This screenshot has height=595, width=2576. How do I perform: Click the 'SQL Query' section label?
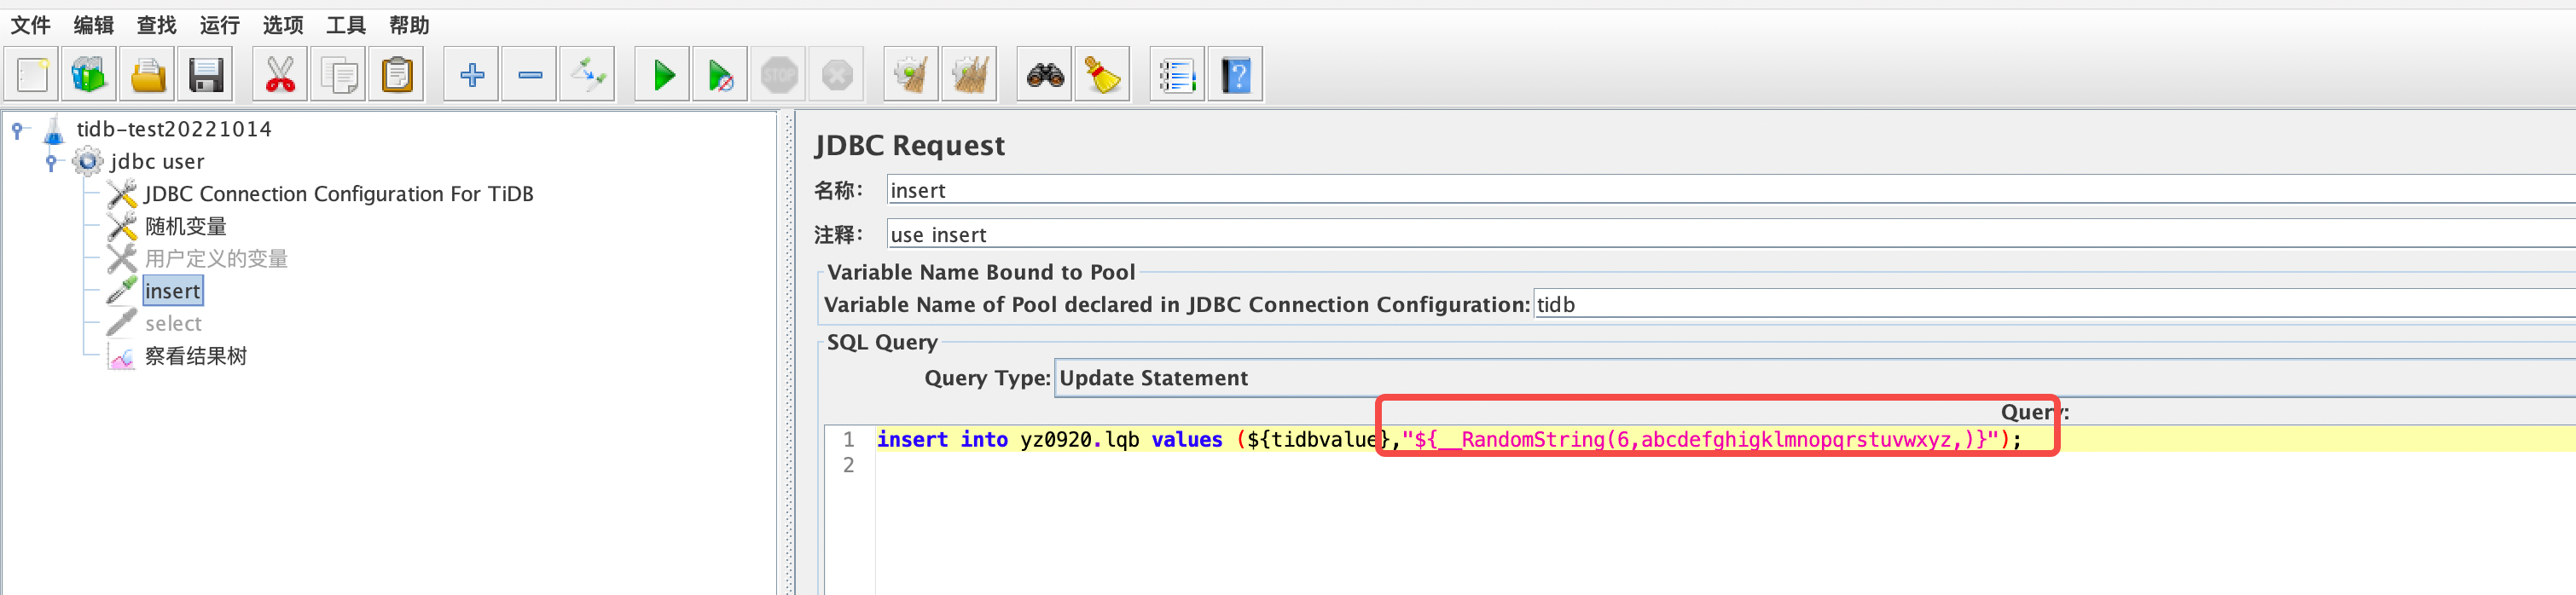coord(882,342)
